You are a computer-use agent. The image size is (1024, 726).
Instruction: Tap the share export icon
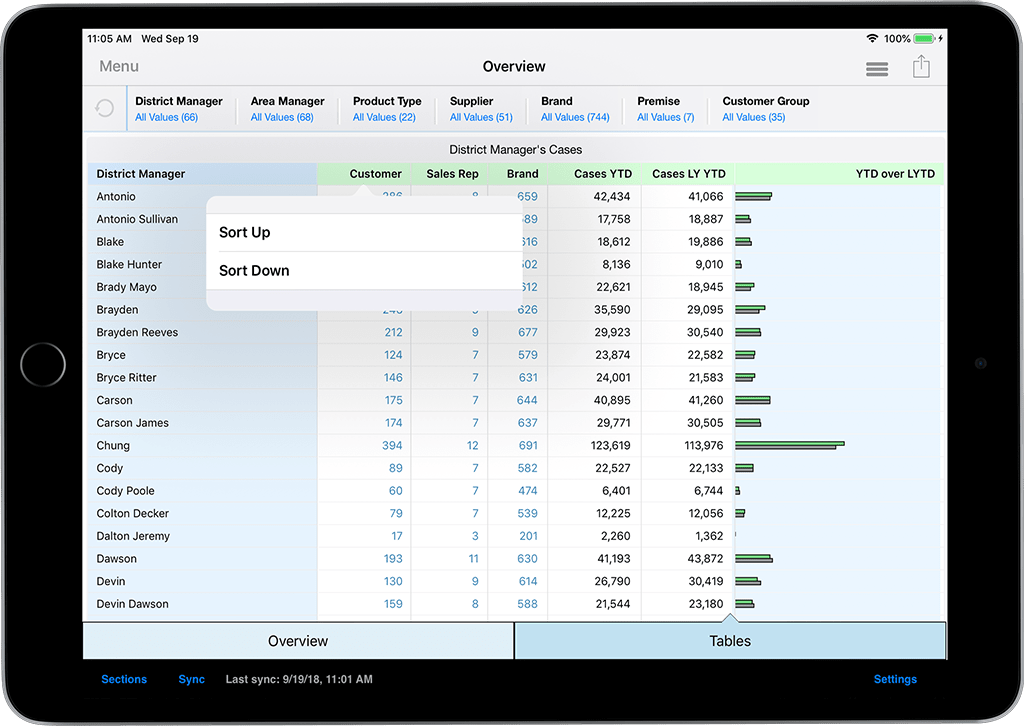tap(921, 67)
